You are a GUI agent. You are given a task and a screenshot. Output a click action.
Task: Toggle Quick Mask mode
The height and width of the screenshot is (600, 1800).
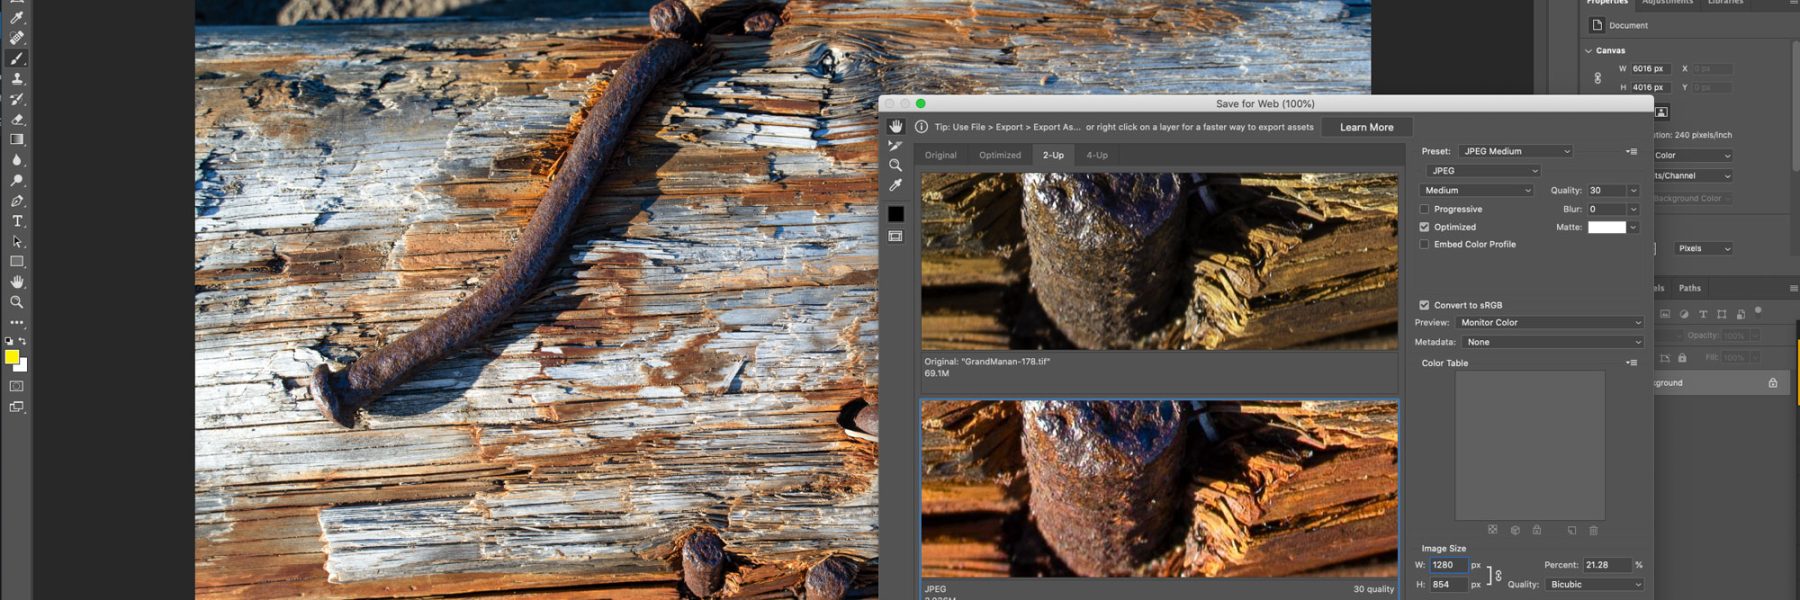click(17, 386)
